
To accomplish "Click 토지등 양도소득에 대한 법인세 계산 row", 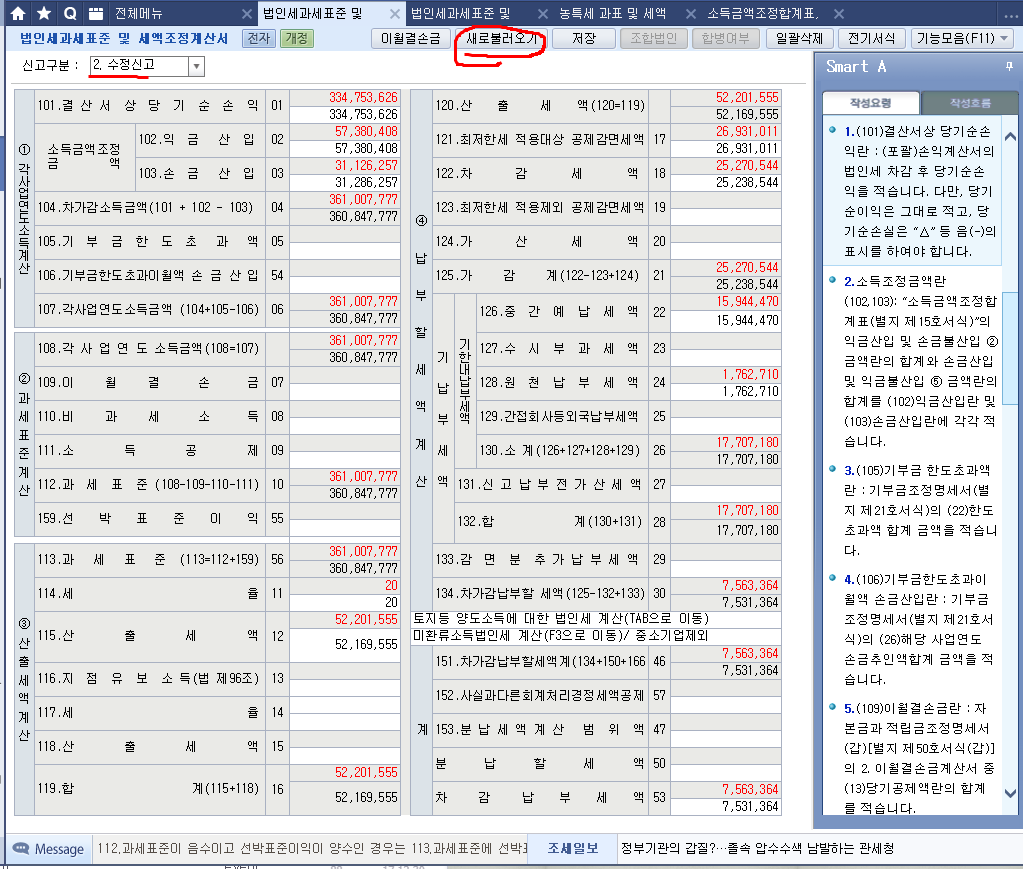I will tap(596, 618).
